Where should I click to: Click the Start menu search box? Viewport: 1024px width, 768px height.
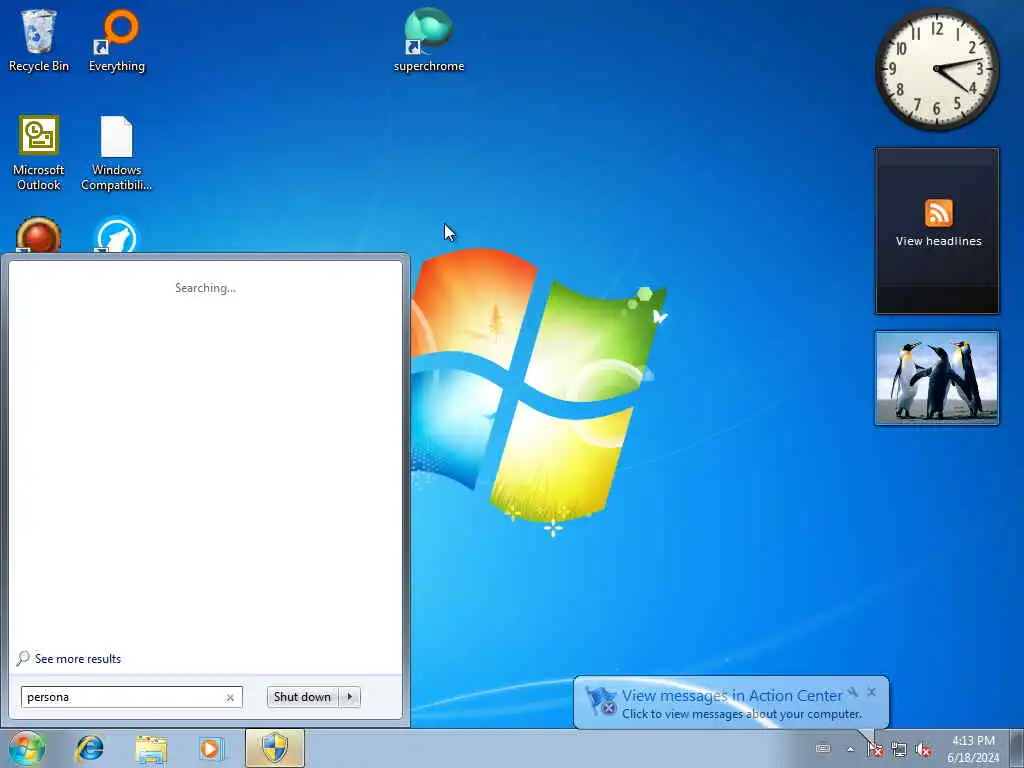pyautogui.click(x=131, y=697)
